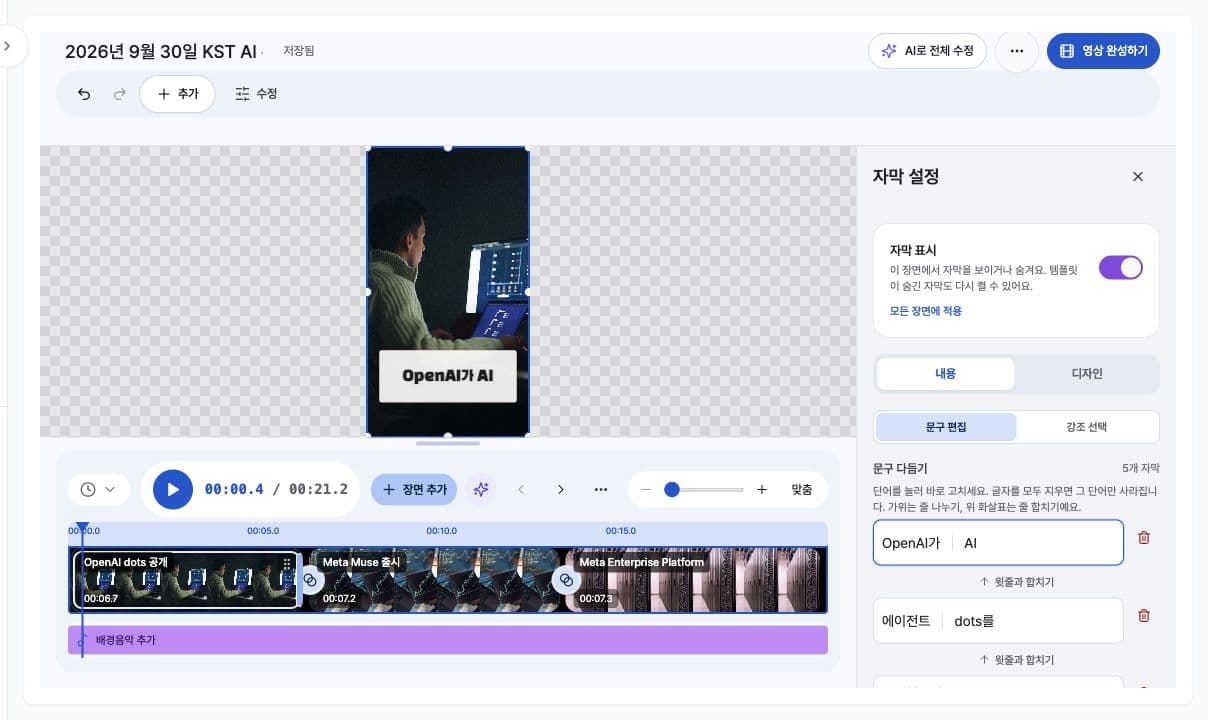The image size is (1208, 720).
Task: Play the video preview
Action: pos(173,490)
